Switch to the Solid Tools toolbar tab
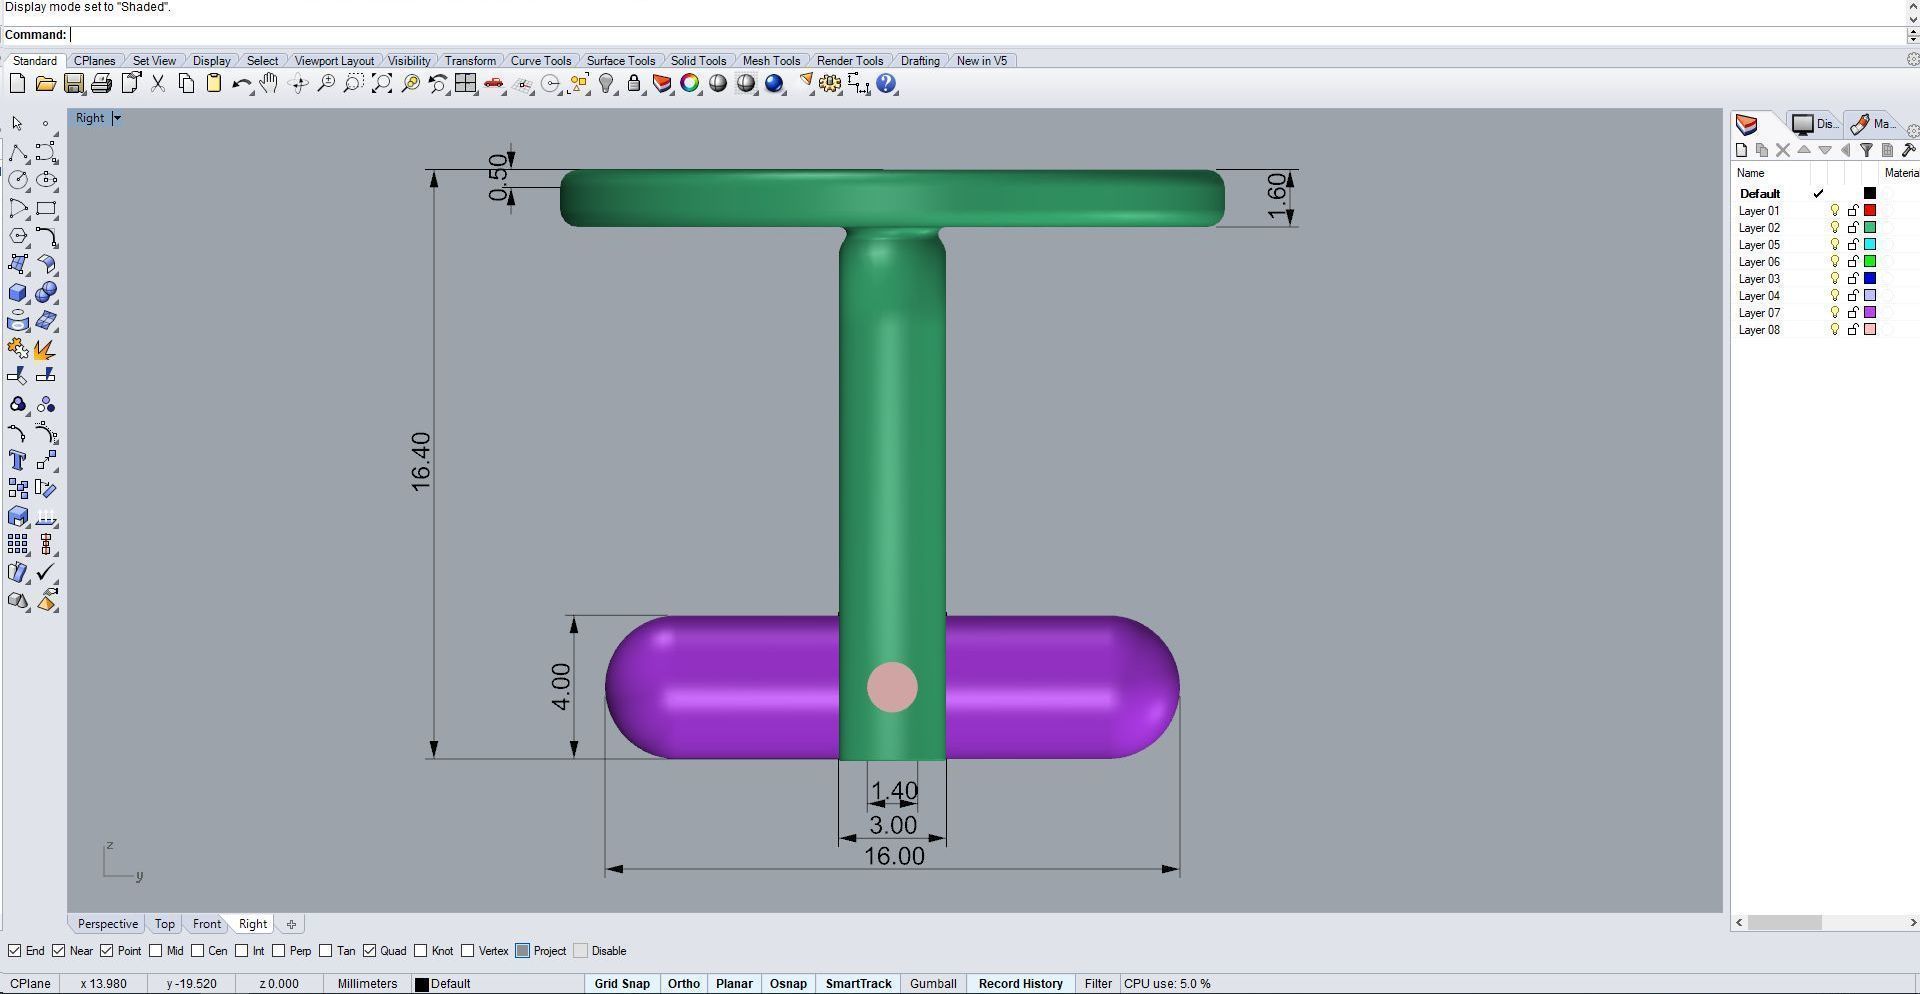 [x=698, y=61]
